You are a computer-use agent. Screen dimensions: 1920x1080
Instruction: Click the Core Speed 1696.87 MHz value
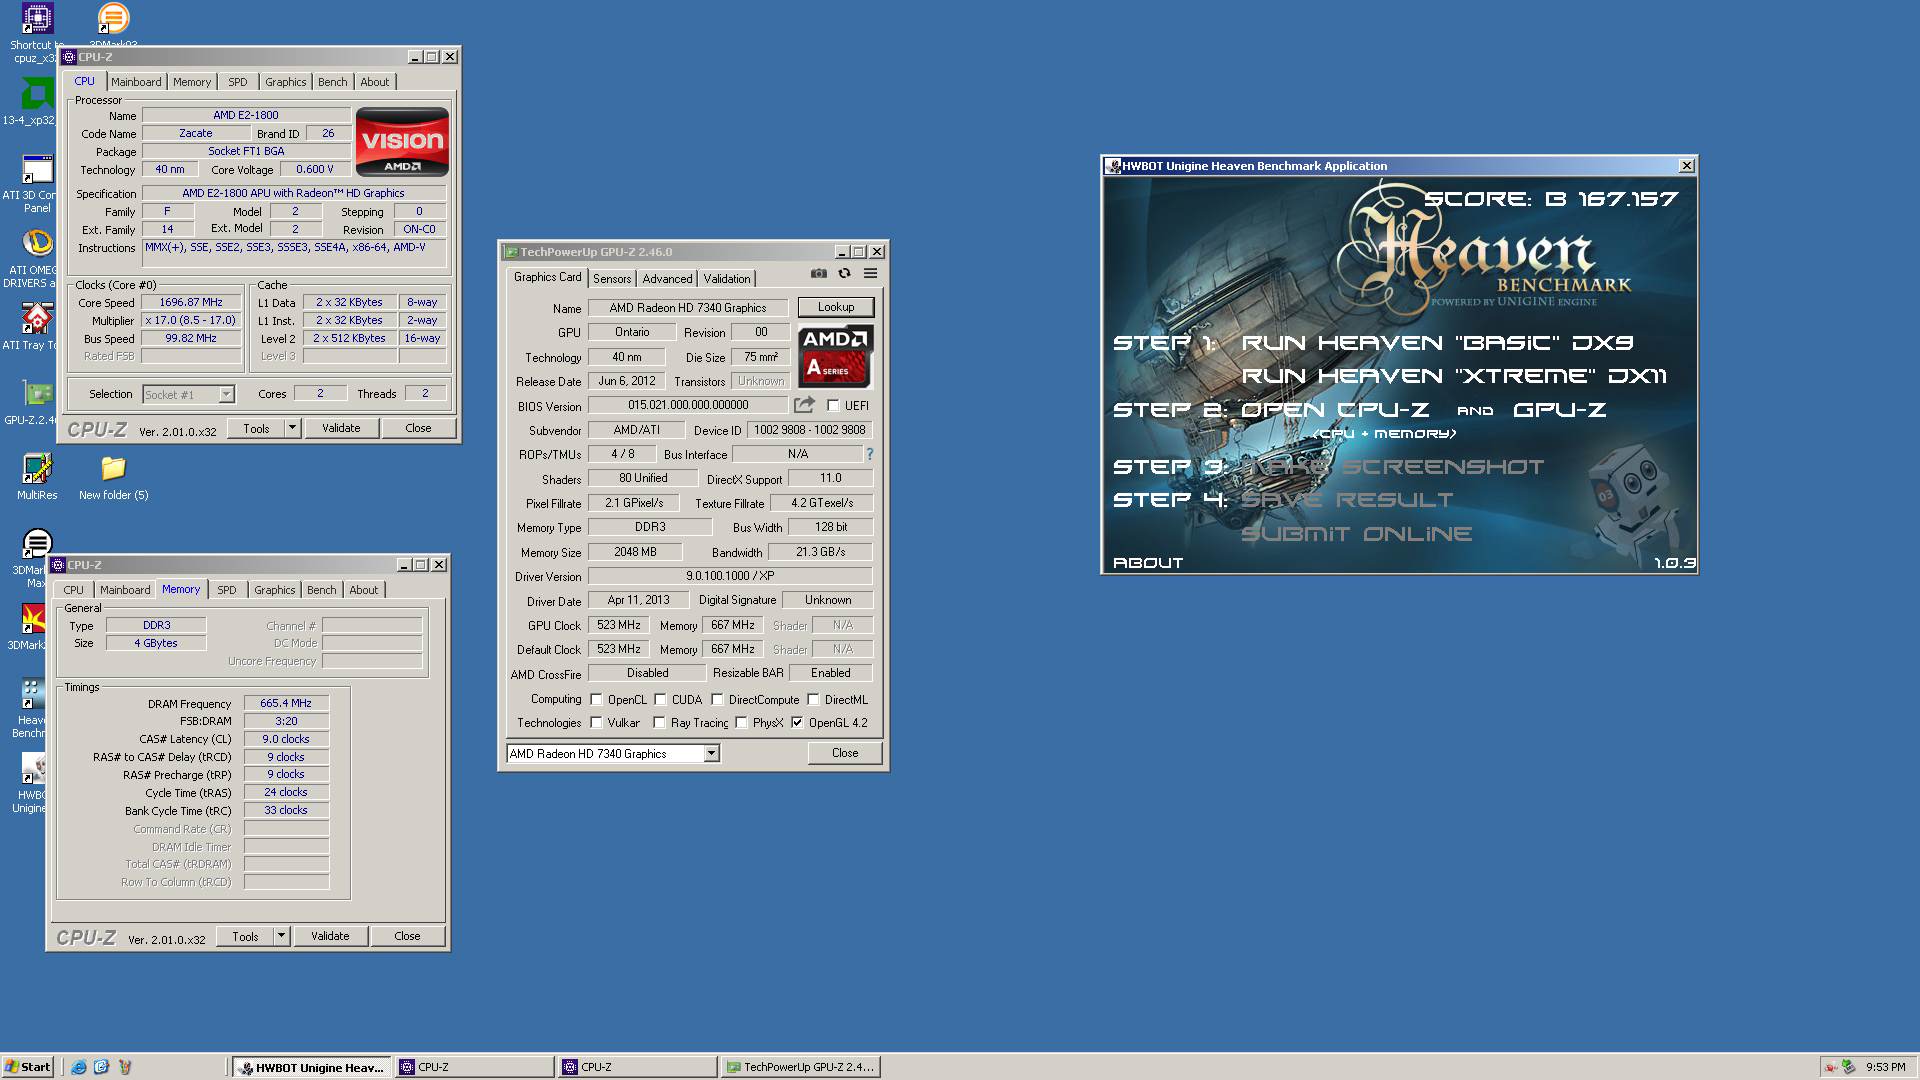pyautogui.click(x=191, y=302)
